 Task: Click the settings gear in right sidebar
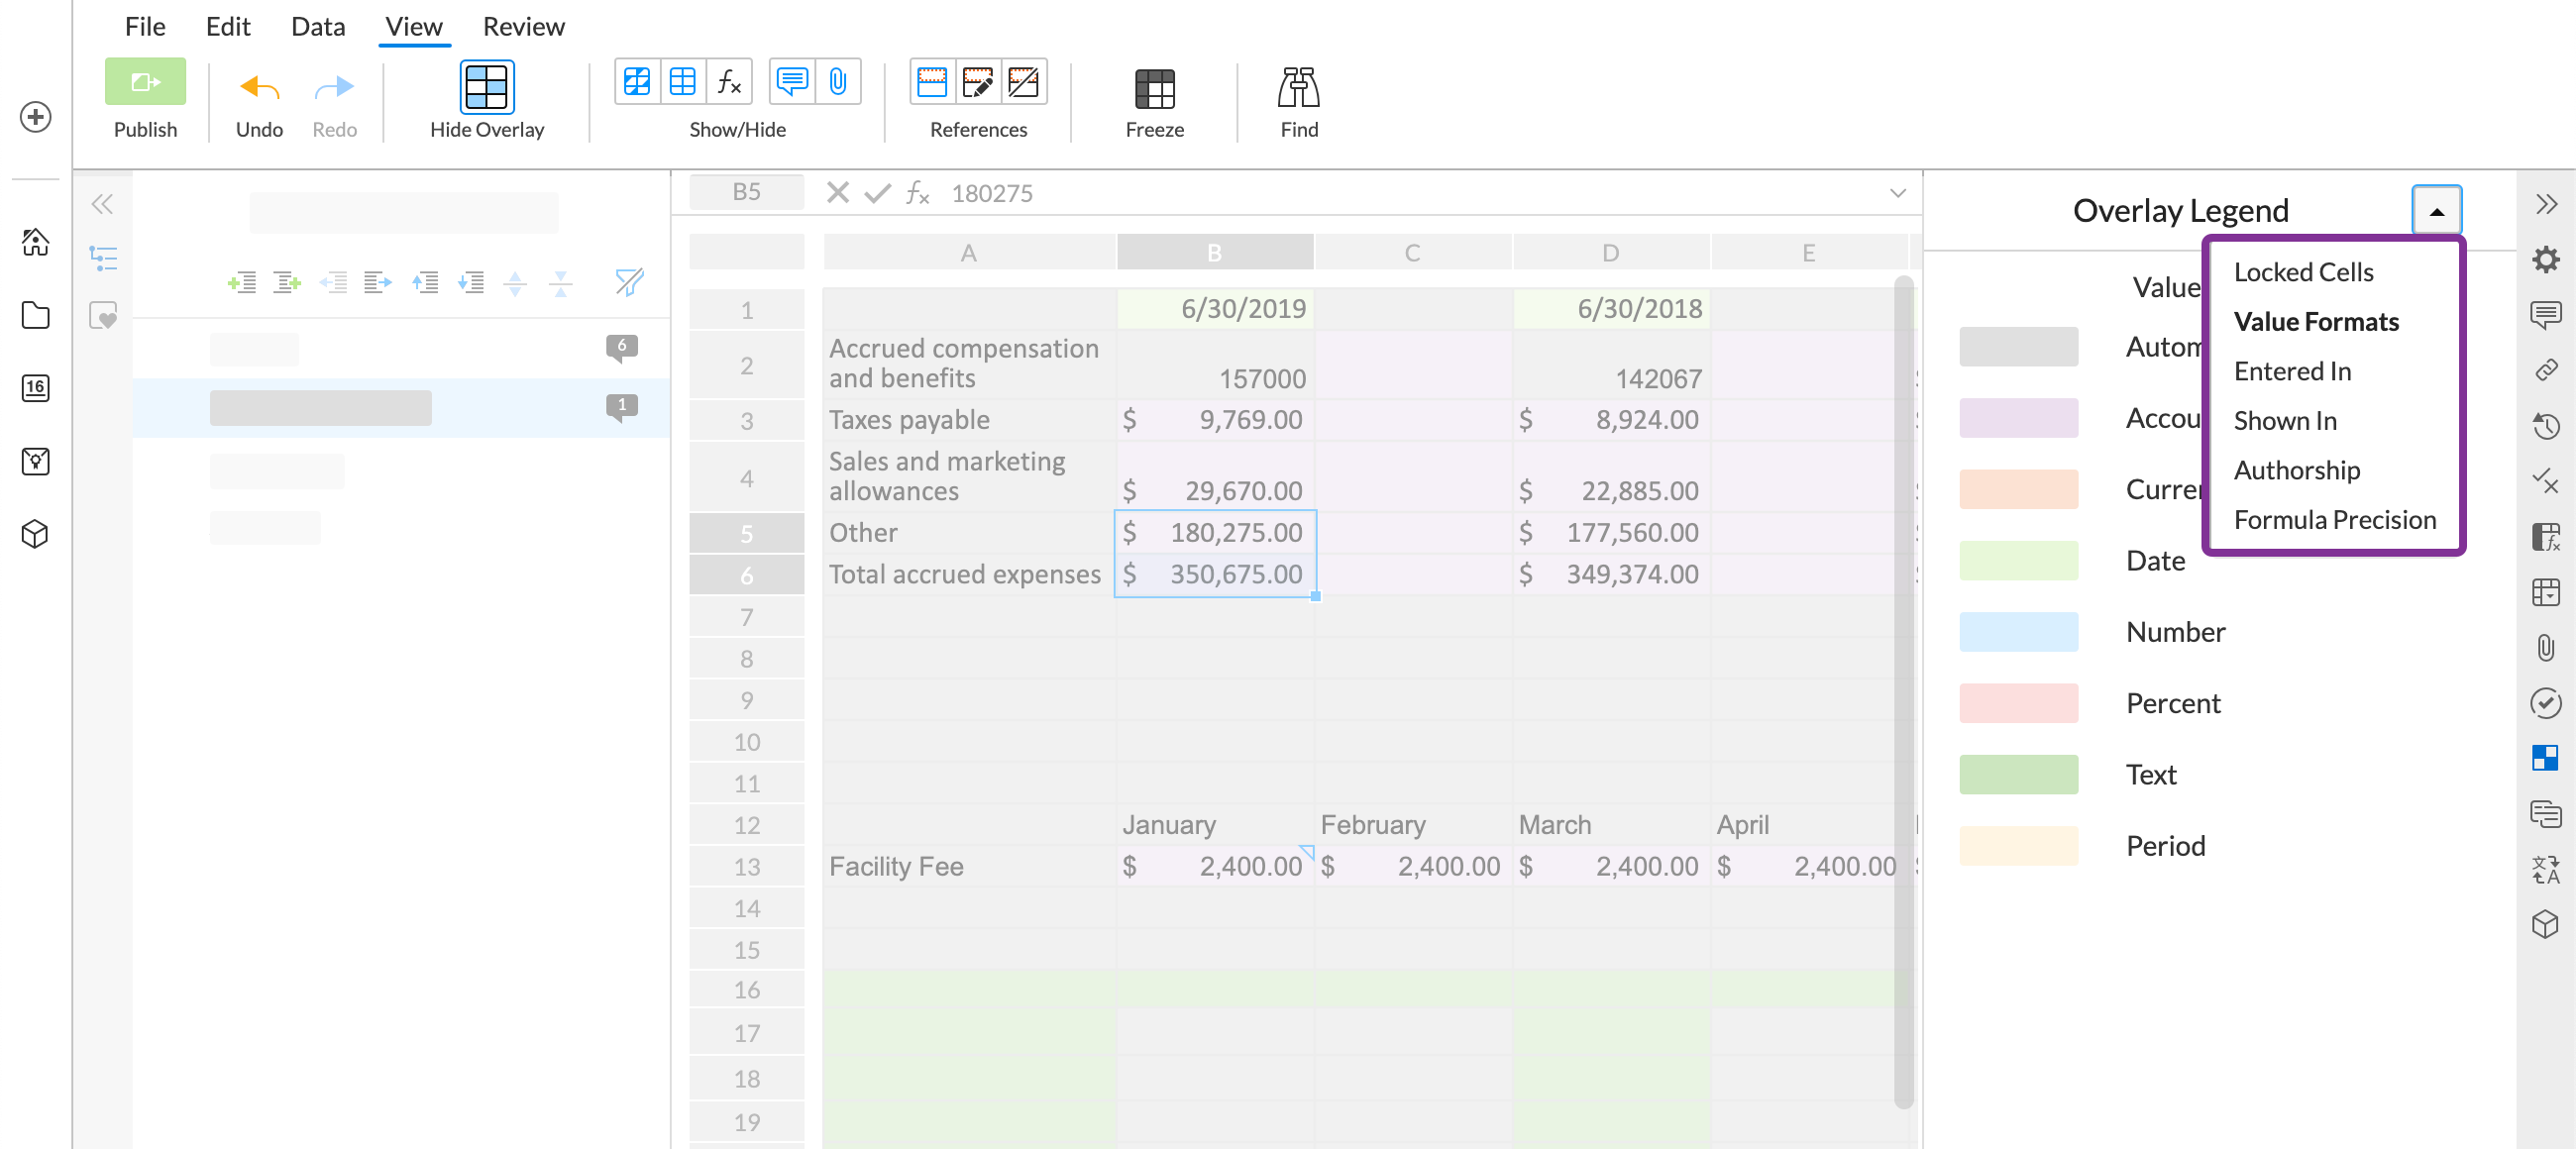[x=2546, y=258]
